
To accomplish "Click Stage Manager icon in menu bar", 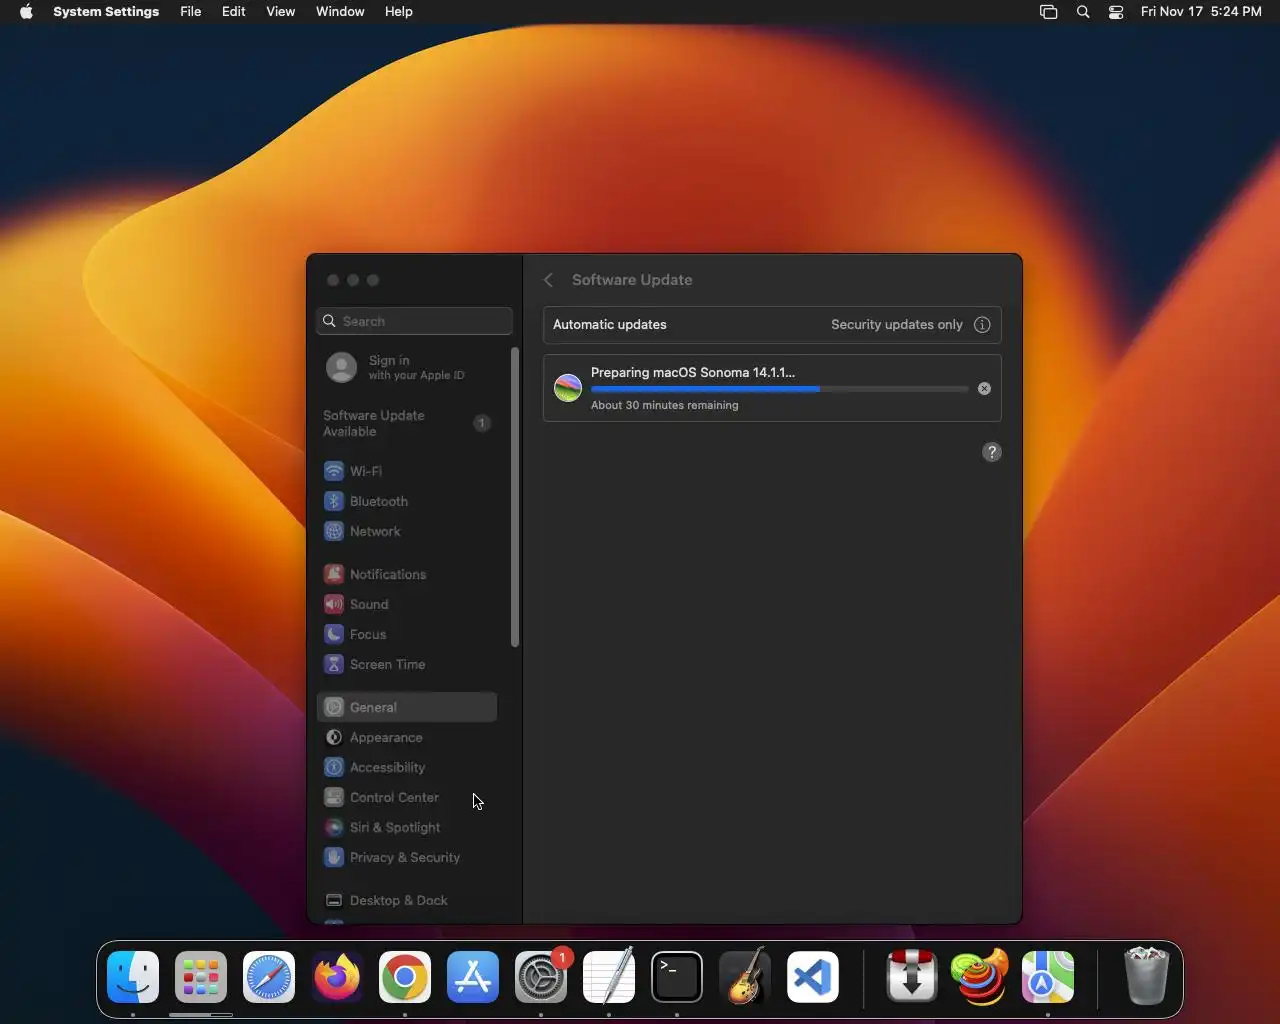I will pyautogui.click(x=1048, y=12).
